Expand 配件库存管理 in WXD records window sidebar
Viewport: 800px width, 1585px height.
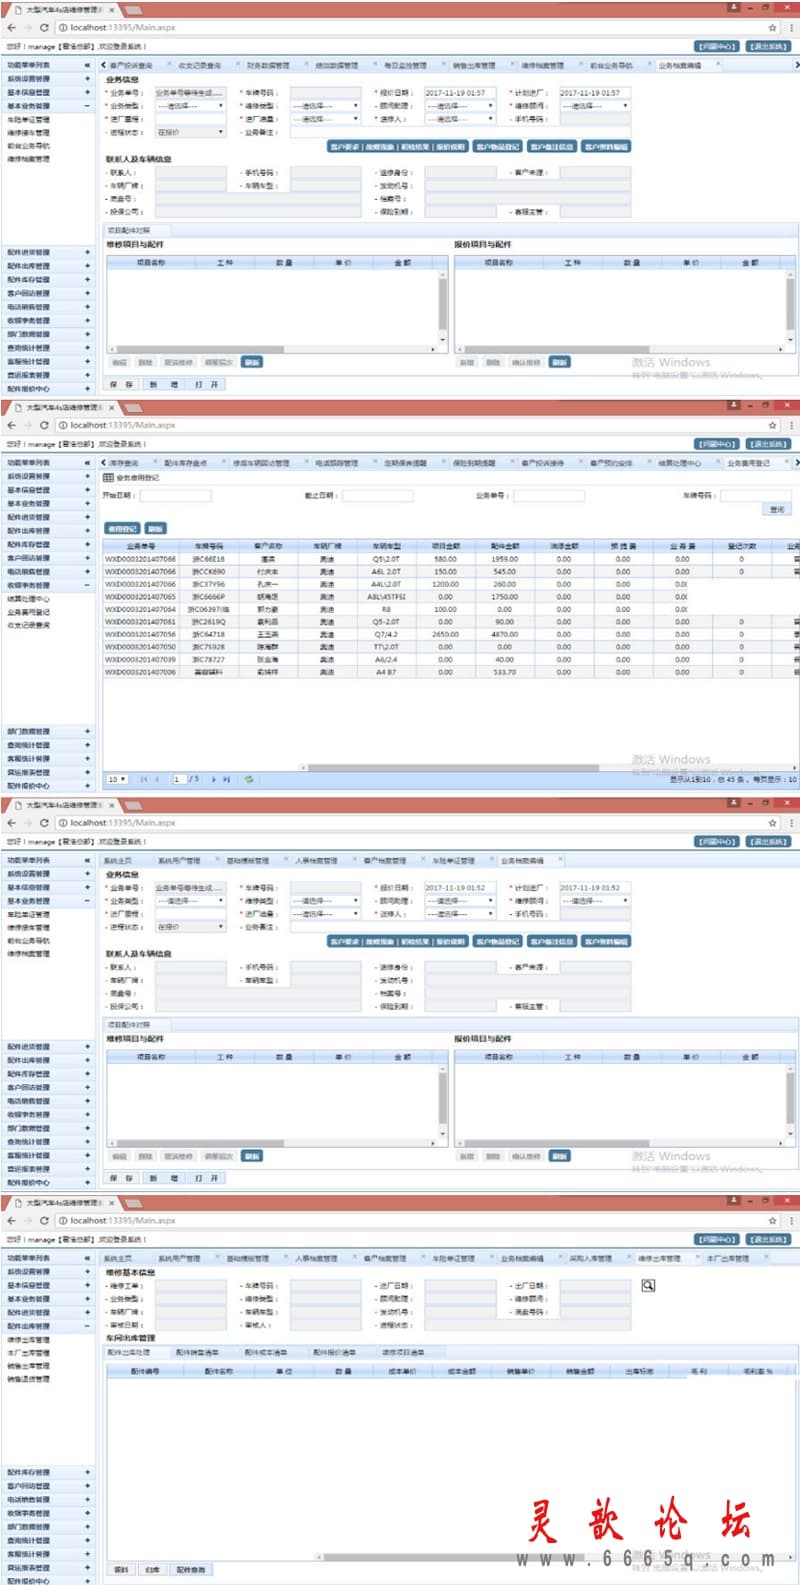88,545
